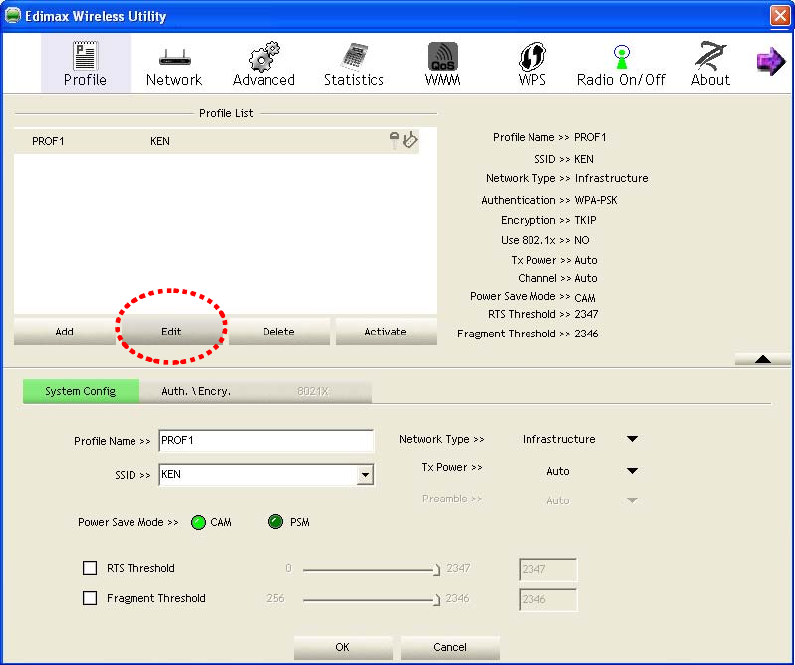The height and width of the screenshot is (665, 795).
Task: Switch to the System Config tab
Action: click(81, 391)
